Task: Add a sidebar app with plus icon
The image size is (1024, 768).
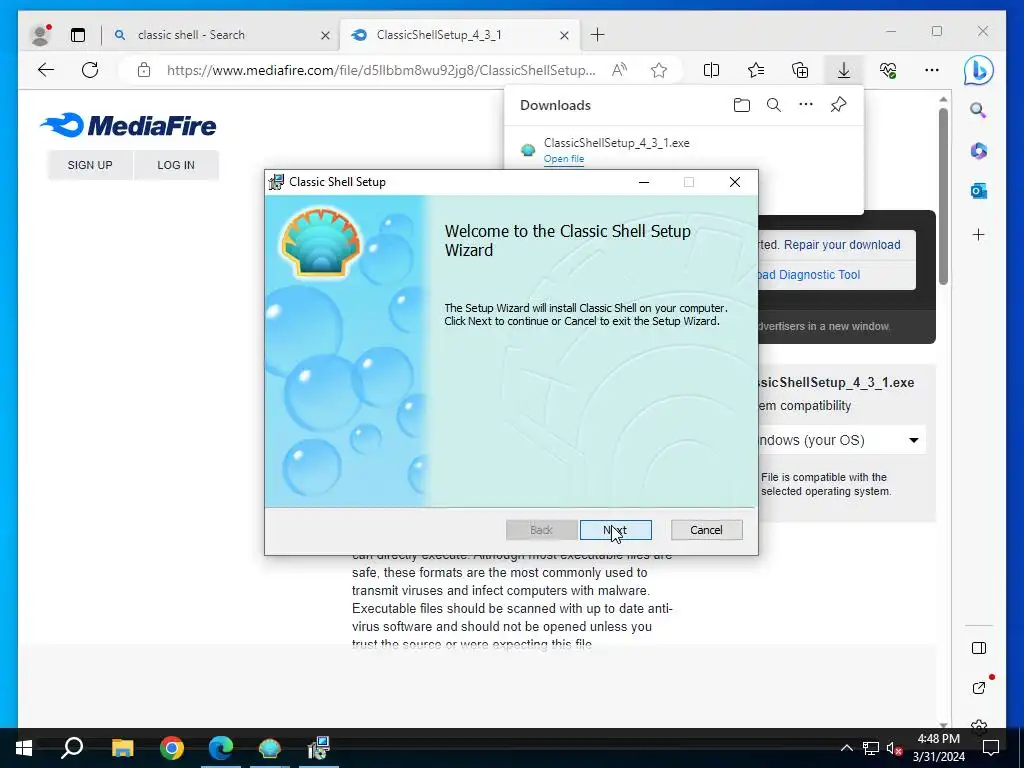Action: coord(978,234)
